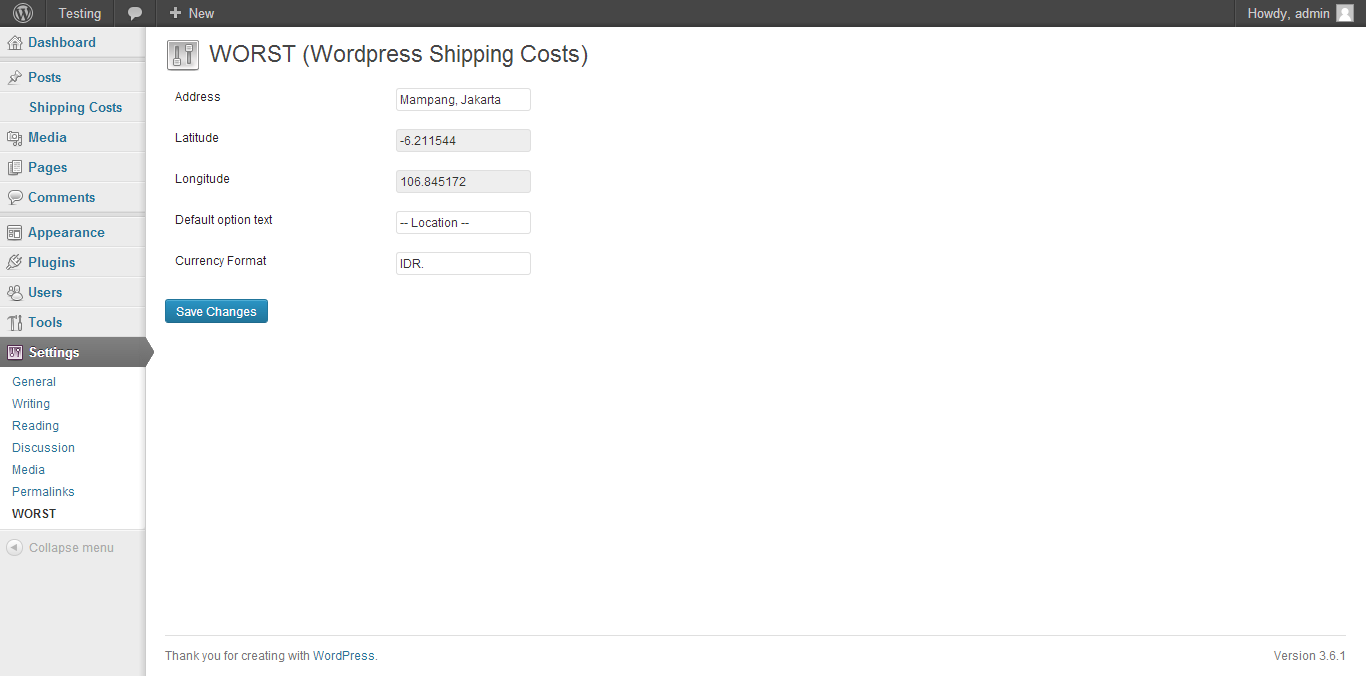Click the Pages sidebar icon
This screenshot has height=676, width=1366.
click(15, 168)
